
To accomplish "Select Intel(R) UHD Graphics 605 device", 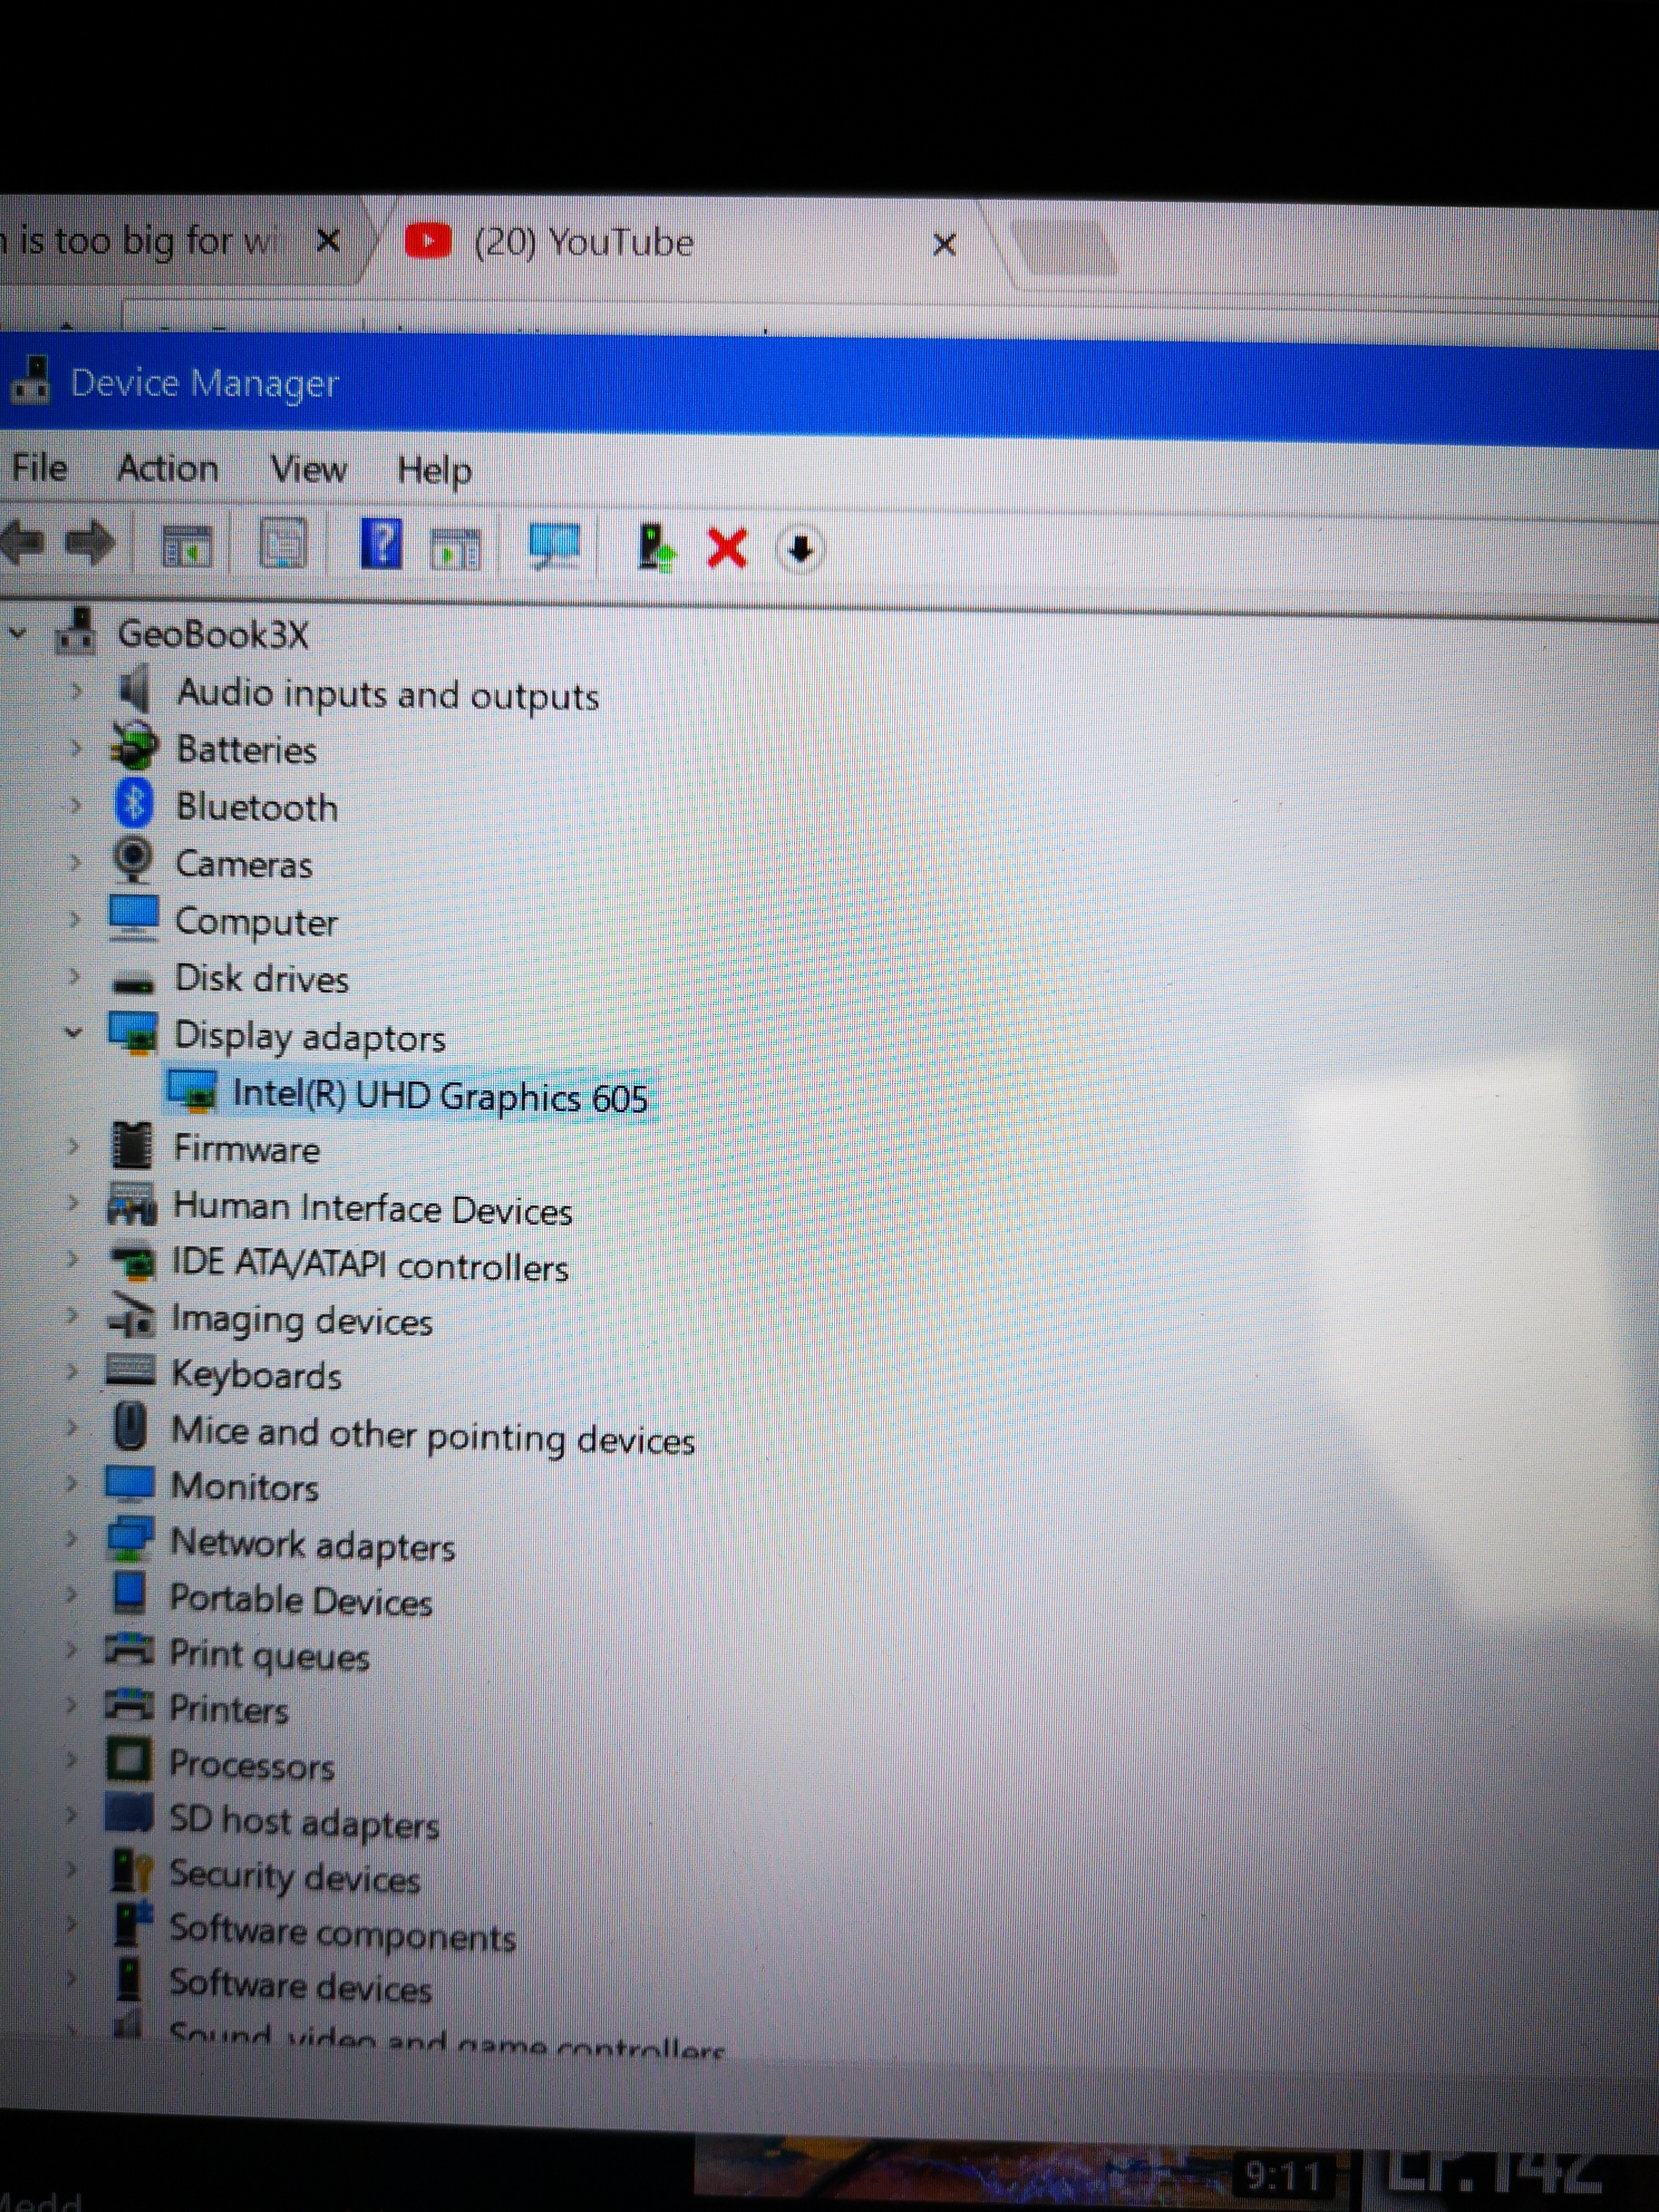I will [439, 1096].
